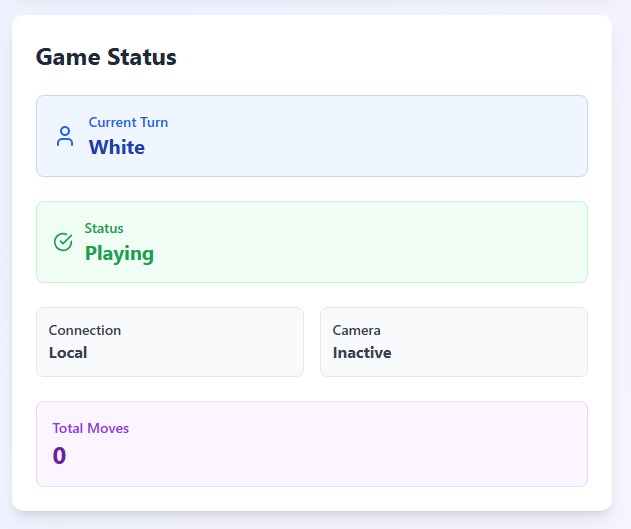Click the Playing status value
The image size is (631, 529).
pyautogui.click(x=119, y=254)
